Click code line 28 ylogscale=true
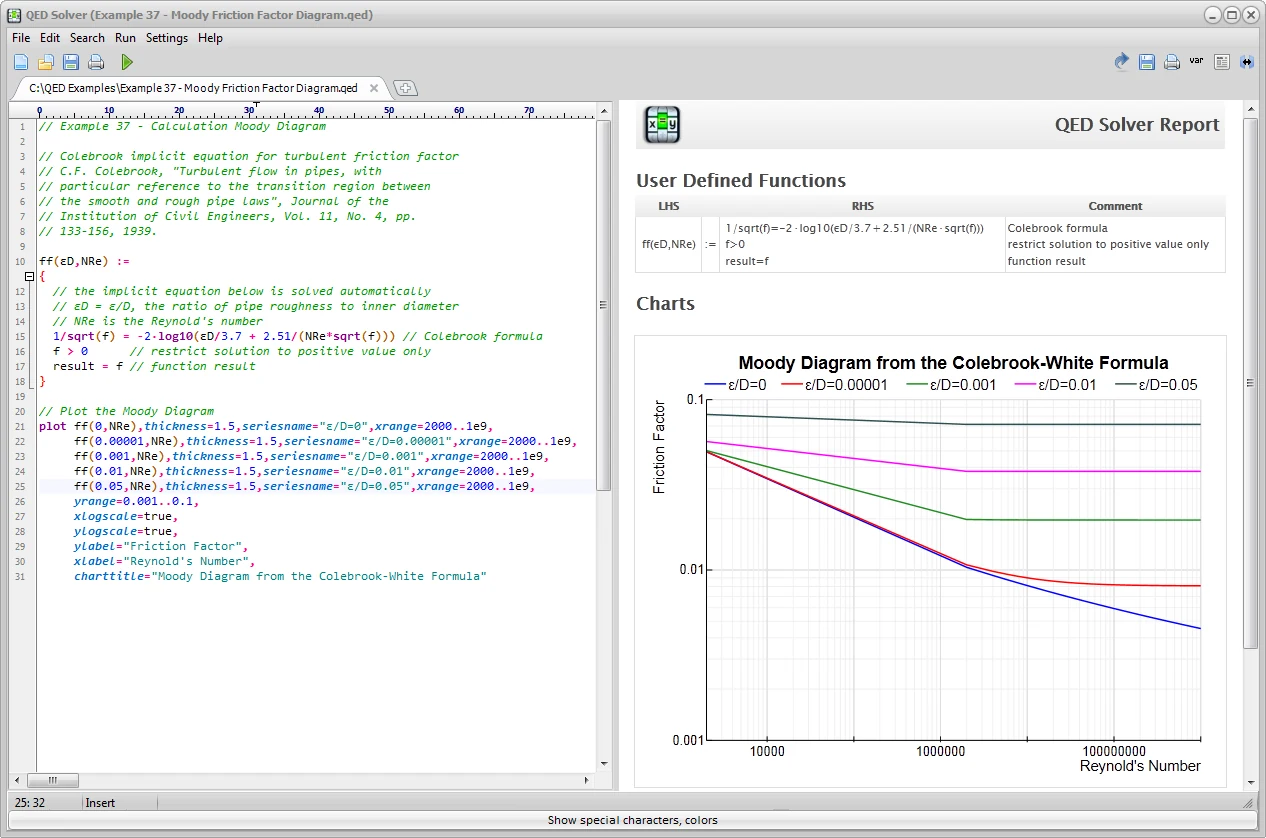The width and height of the screenshot is (1266, 838). click(125, 531)
